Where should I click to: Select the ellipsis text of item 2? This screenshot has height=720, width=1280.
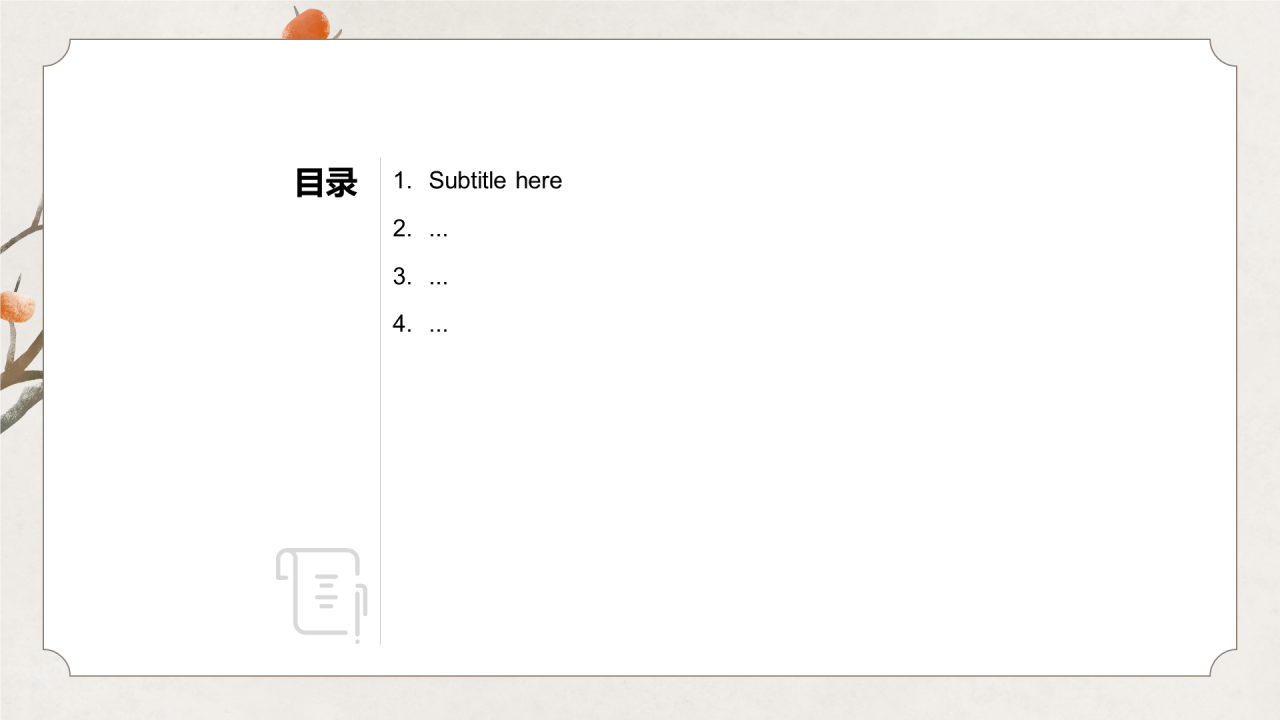click(438, 231)
